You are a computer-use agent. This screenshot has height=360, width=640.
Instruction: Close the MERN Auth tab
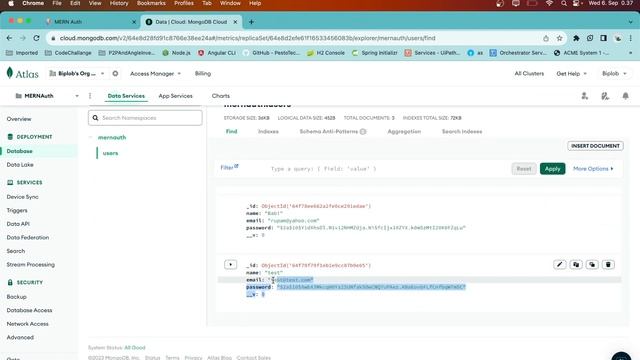[x=134, y=22]
